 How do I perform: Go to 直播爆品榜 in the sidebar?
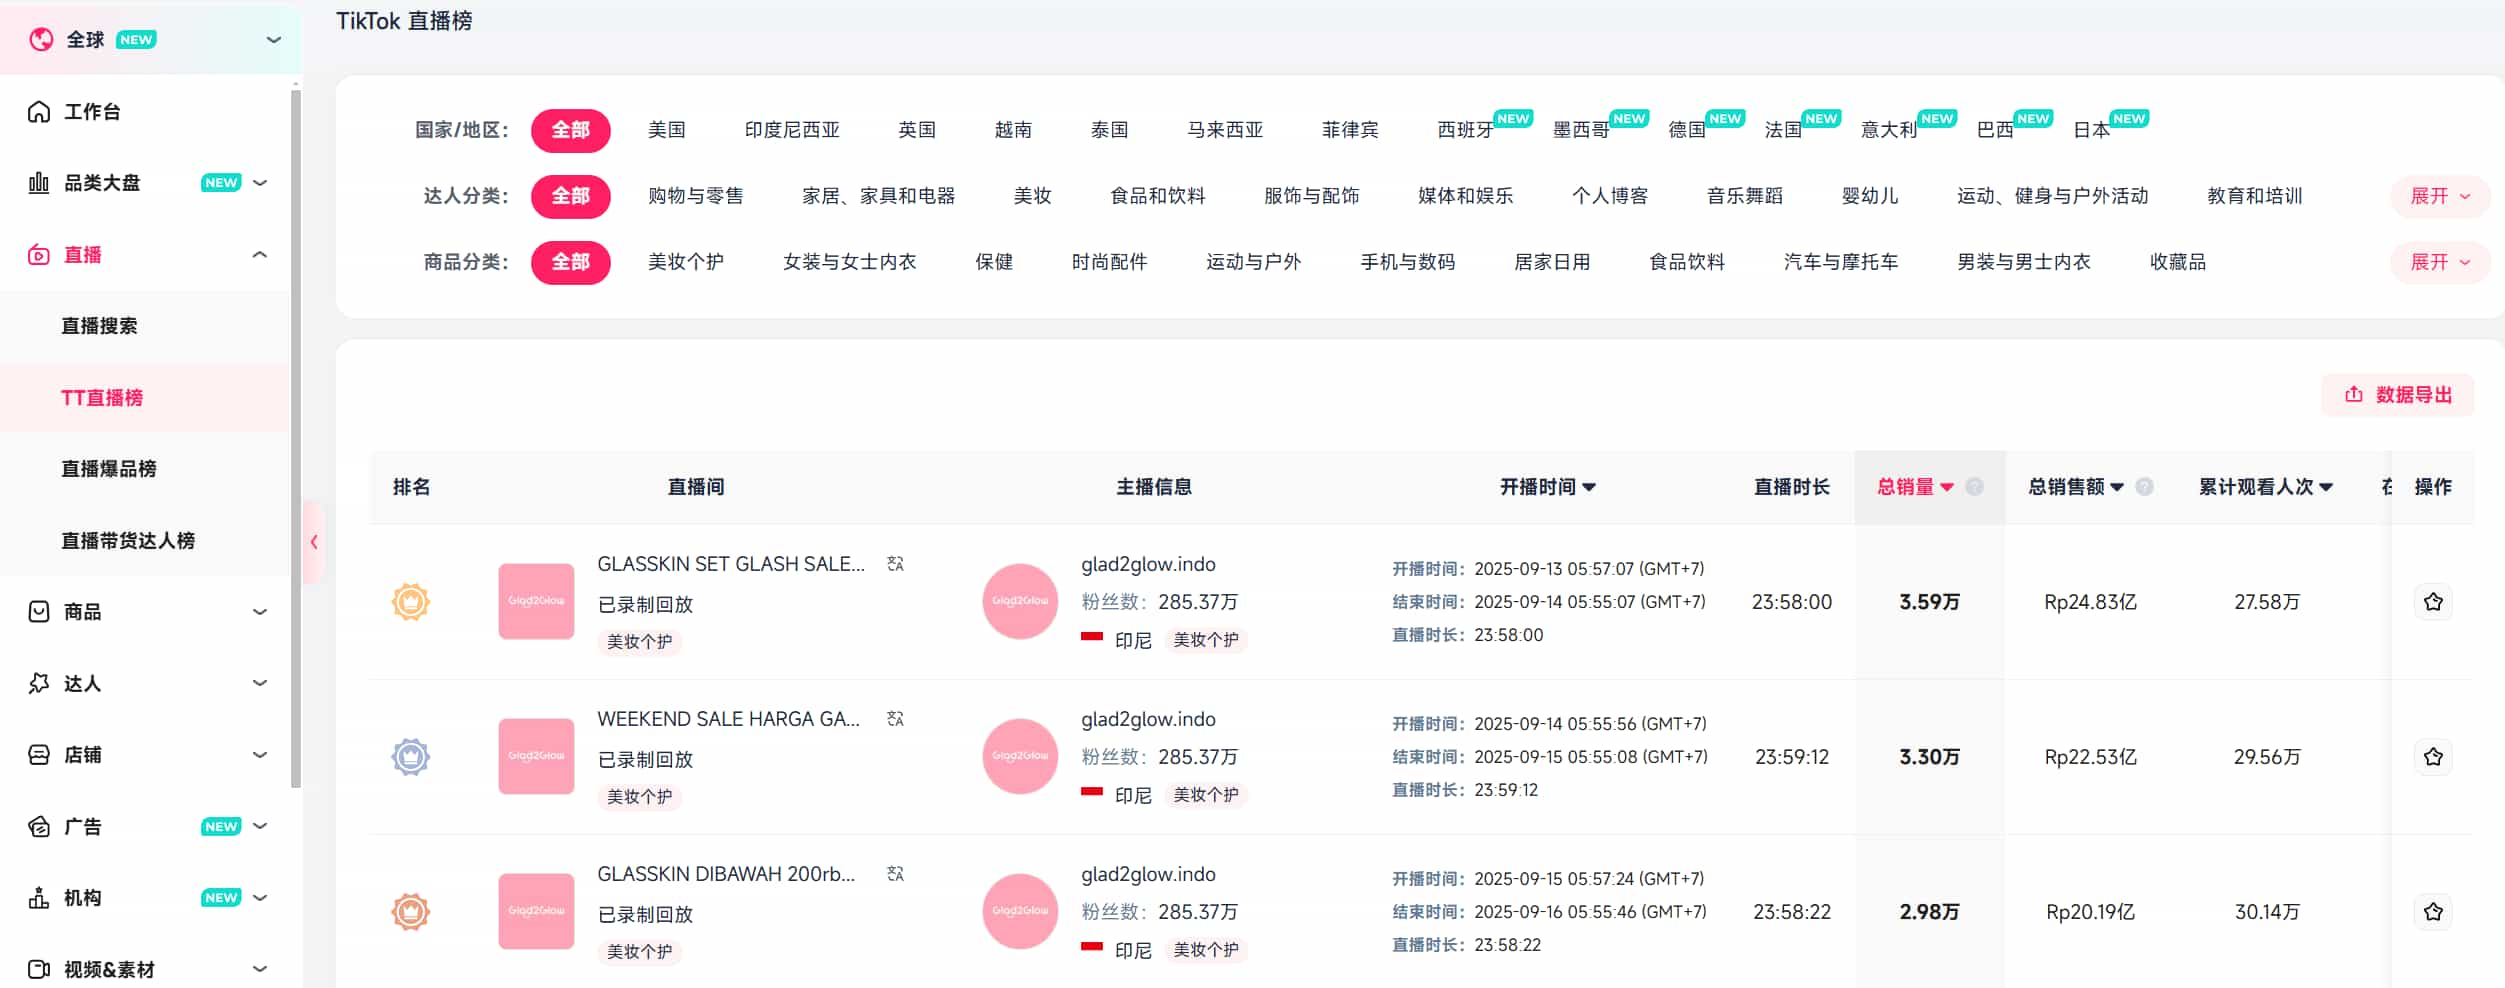(108, 469)
